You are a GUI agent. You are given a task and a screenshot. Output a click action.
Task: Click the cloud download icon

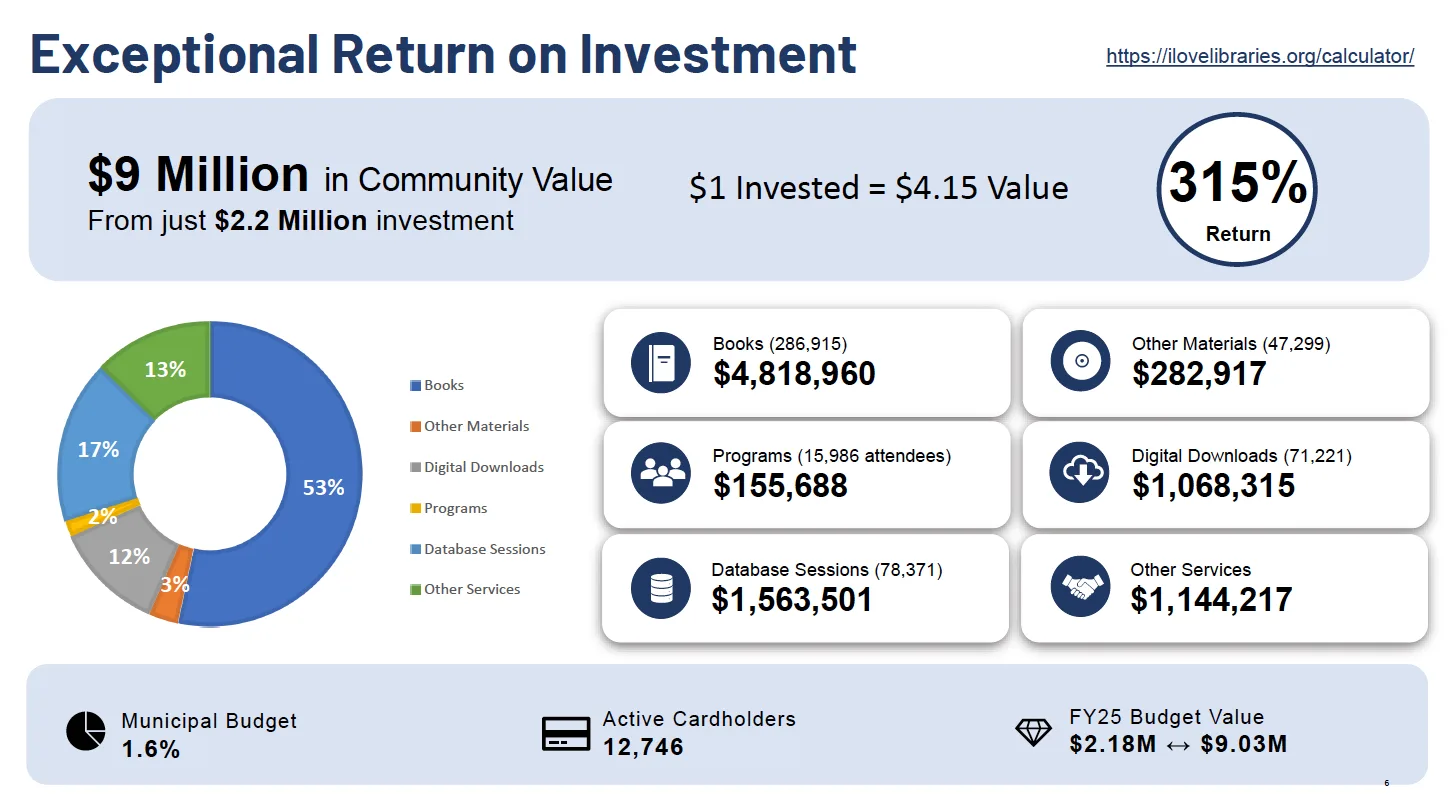tap(1080, 472)
